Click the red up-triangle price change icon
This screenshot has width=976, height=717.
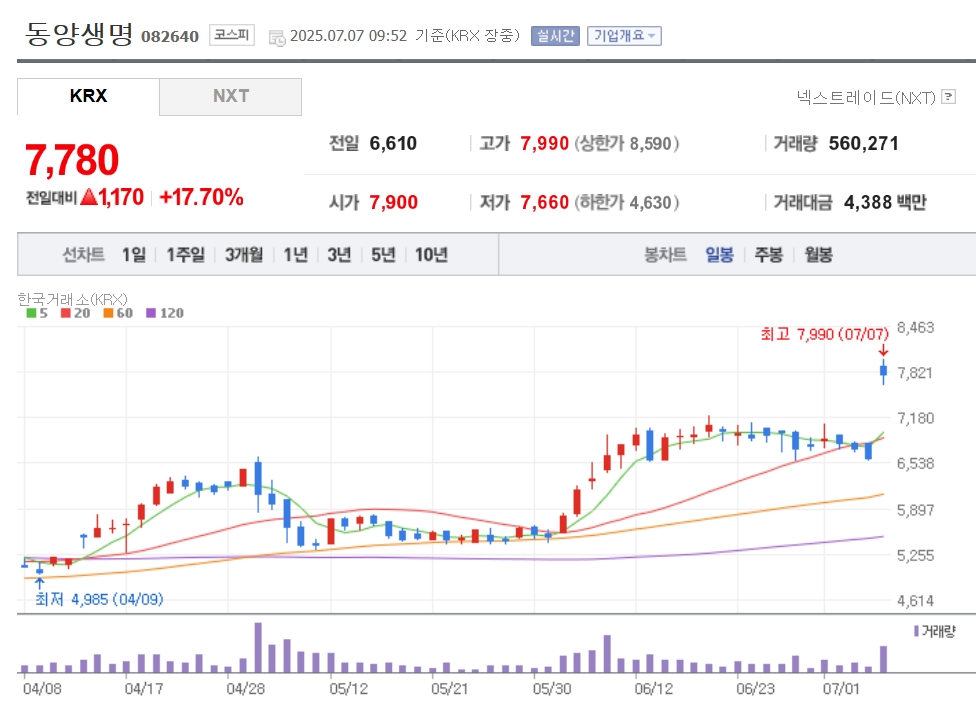89,197
